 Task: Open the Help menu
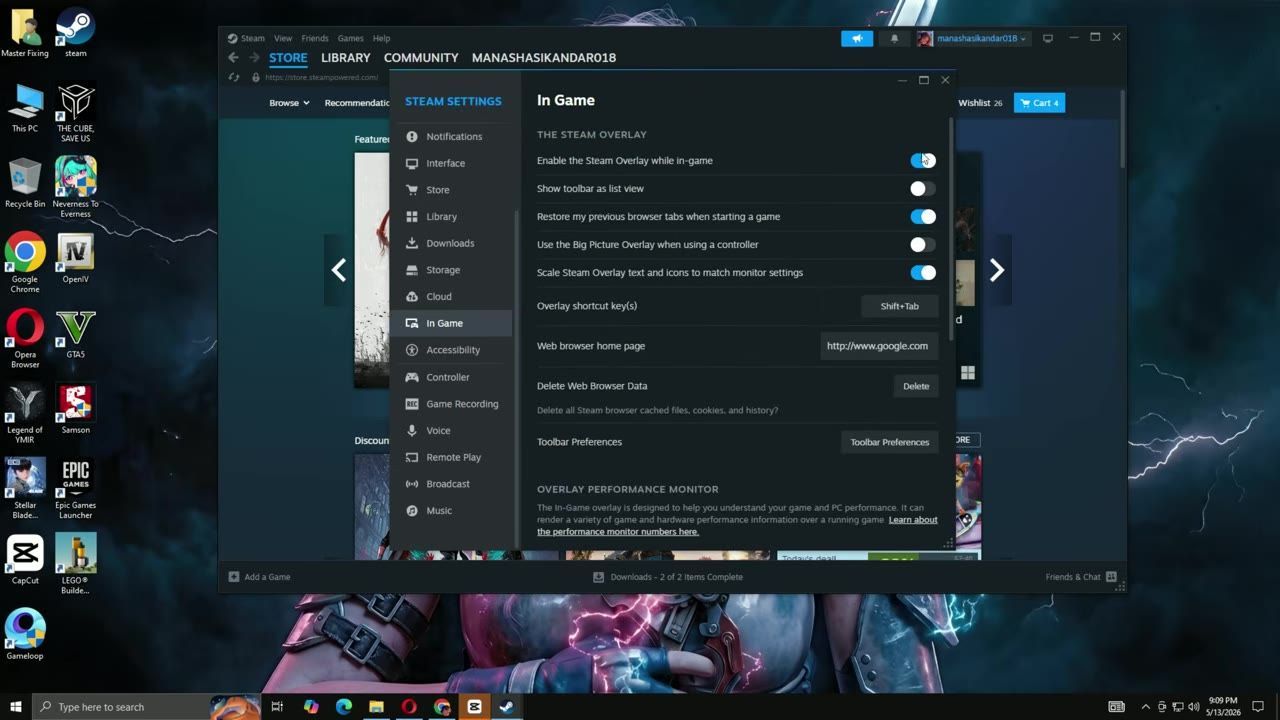click(x=381, y=38)
